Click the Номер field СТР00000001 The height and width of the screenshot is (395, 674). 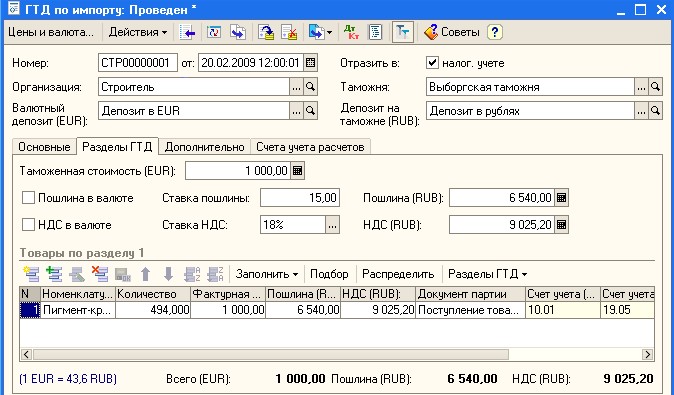coord(138,63)
